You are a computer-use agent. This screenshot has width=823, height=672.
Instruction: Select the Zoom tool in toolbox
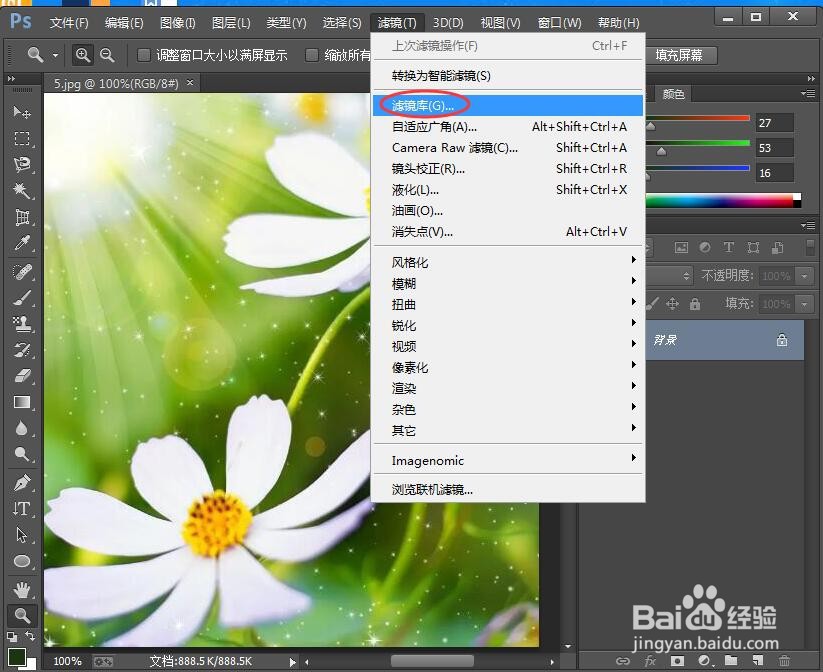pyautogui.click(x=22, y=615)
